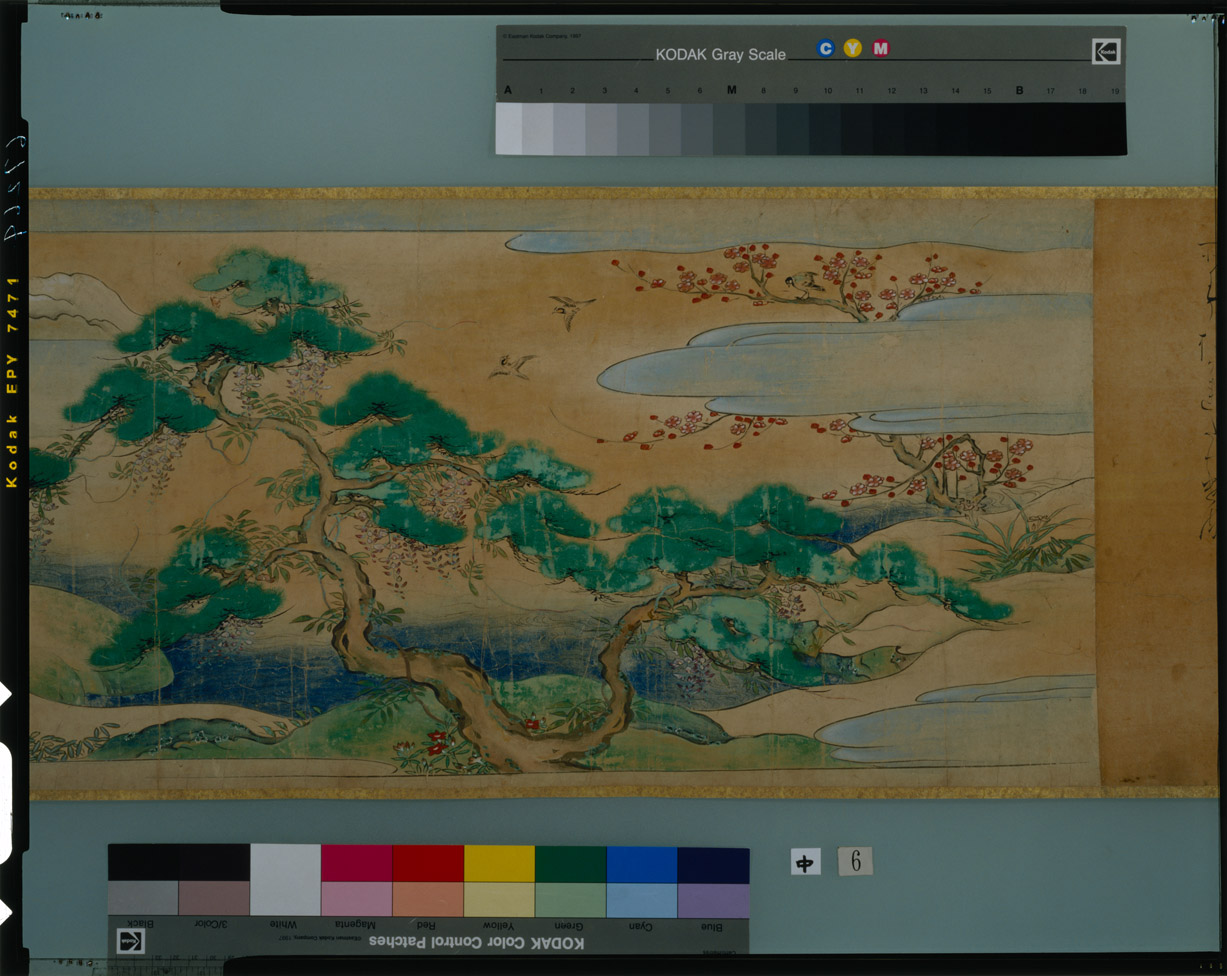
Task: Pick the saturated yellow color patch
Action: click(x=499, y=863)
